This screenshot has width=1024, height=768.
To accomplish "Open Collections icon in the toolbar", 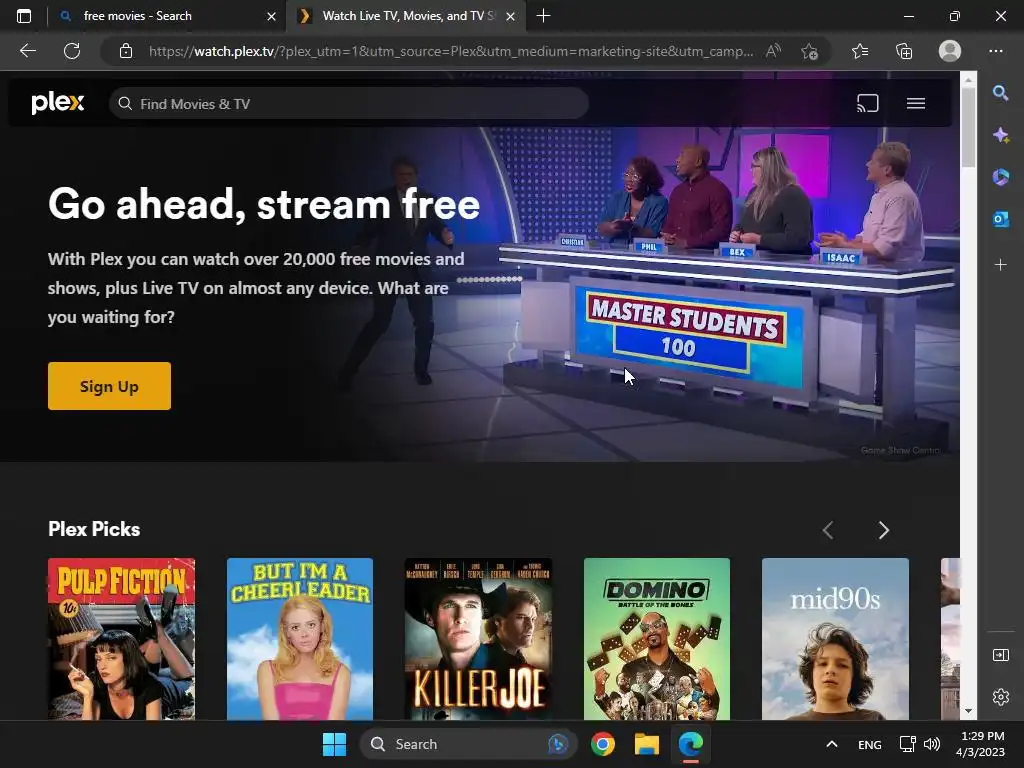I will (x=904, y=51).
